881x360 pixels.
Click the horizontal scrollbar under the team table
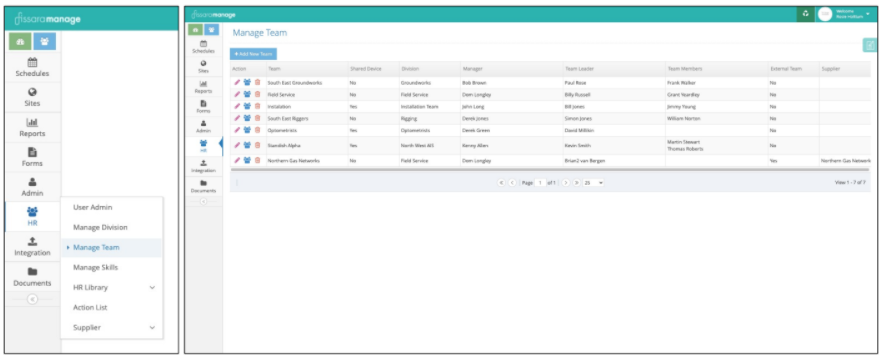click(550, 169)
